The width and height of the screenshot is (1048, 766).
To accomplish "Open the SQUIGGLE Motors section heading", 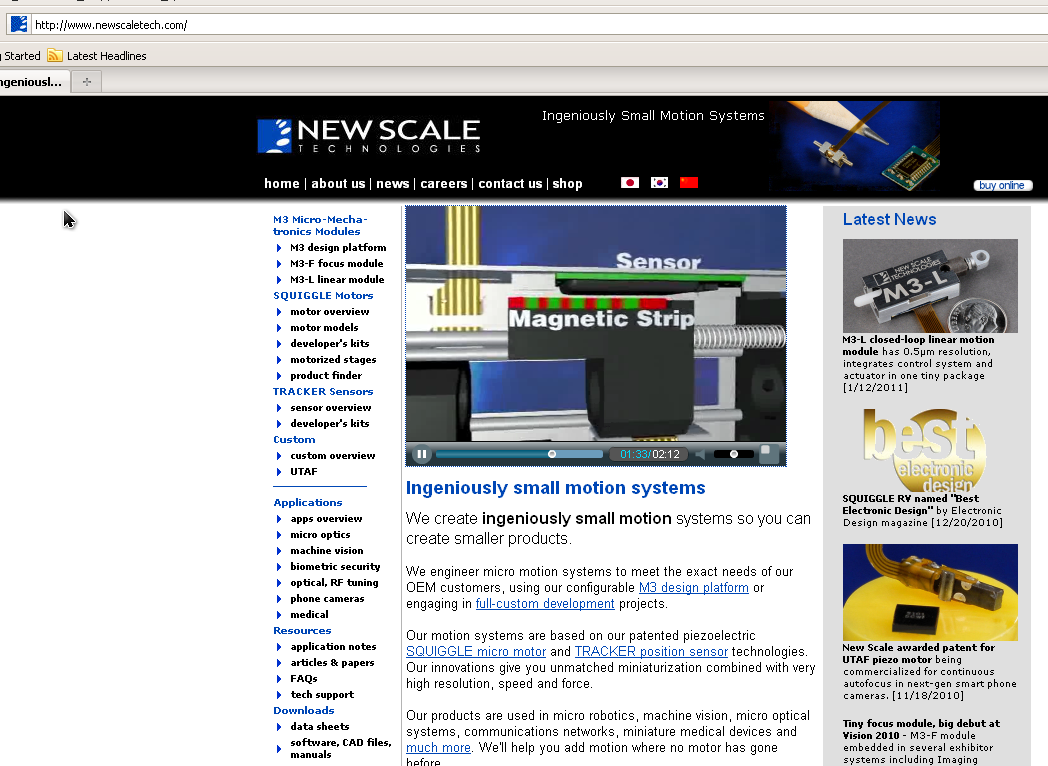I will coord(323,295).
